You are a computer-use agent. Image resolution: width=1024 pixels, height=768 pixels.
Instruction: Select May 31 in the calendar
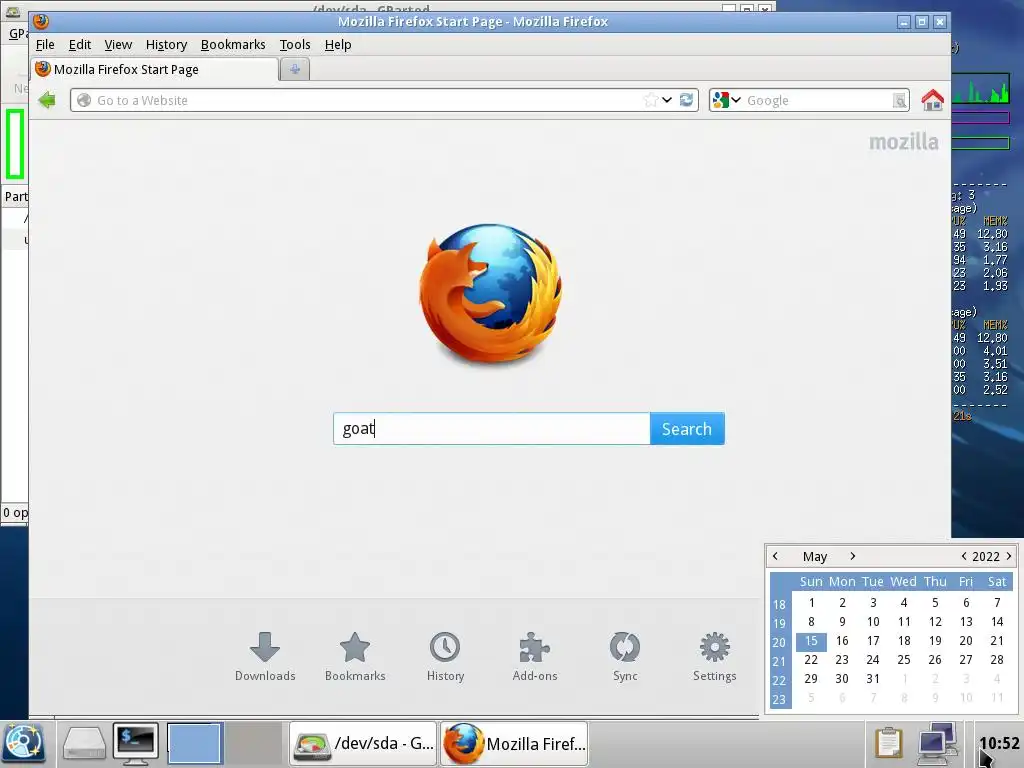pyautogui.click(x=873, y=679)
